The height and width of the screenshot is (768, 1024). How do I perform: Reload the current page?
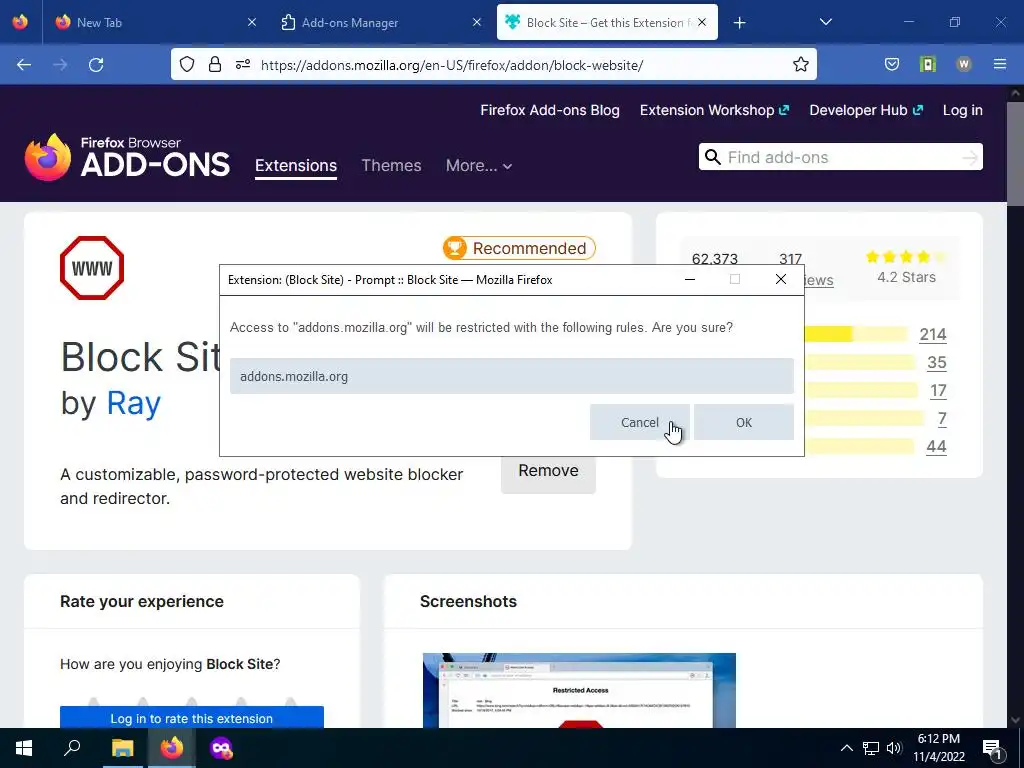tap(96, 65)
